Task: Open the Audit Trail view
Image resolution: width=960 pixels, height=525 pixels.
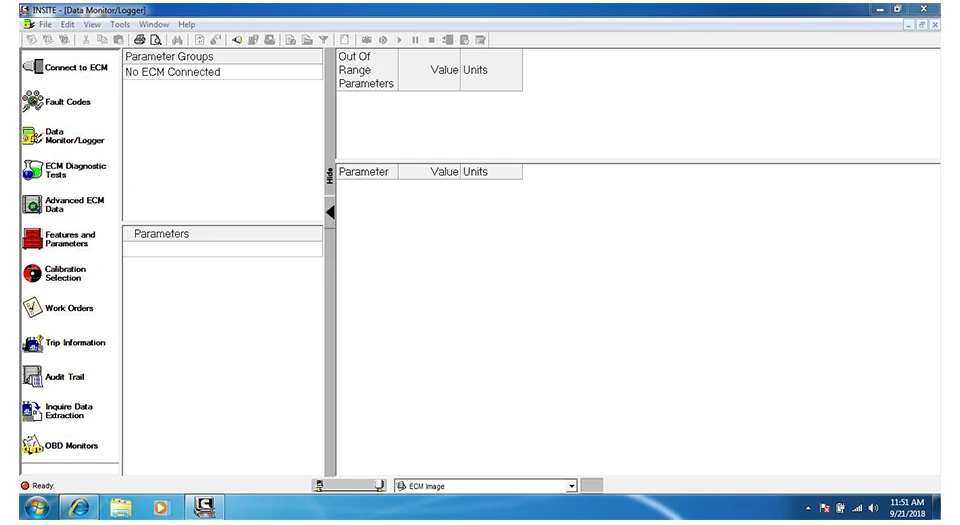Action: 54,376
